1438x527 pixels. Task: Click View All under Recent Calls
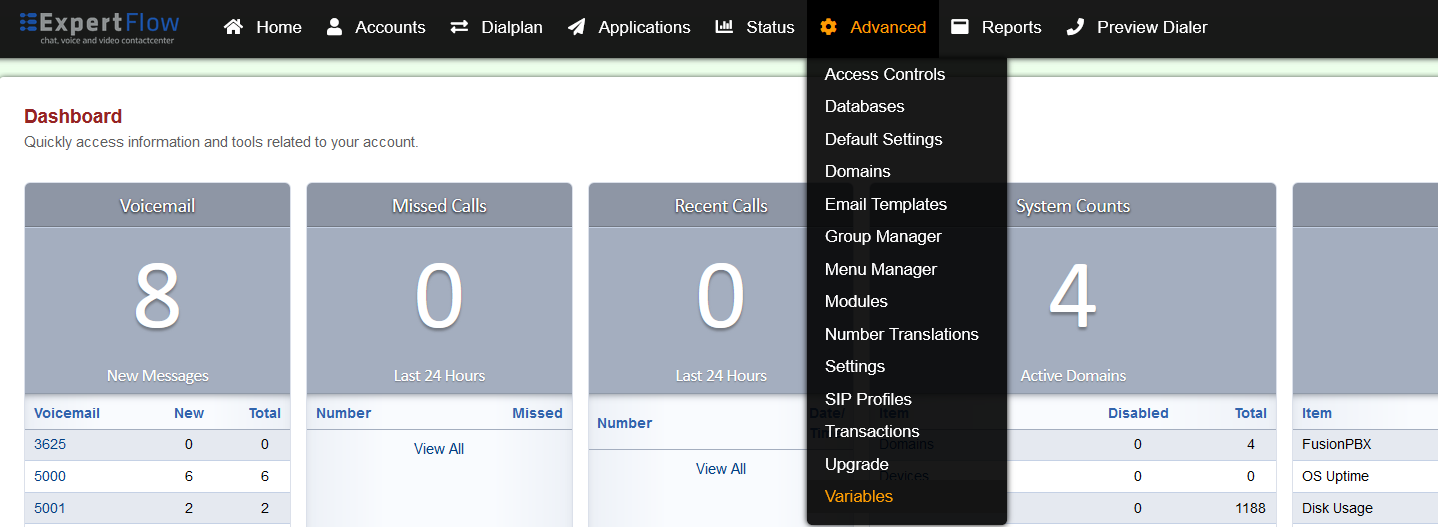pos(721,469)
